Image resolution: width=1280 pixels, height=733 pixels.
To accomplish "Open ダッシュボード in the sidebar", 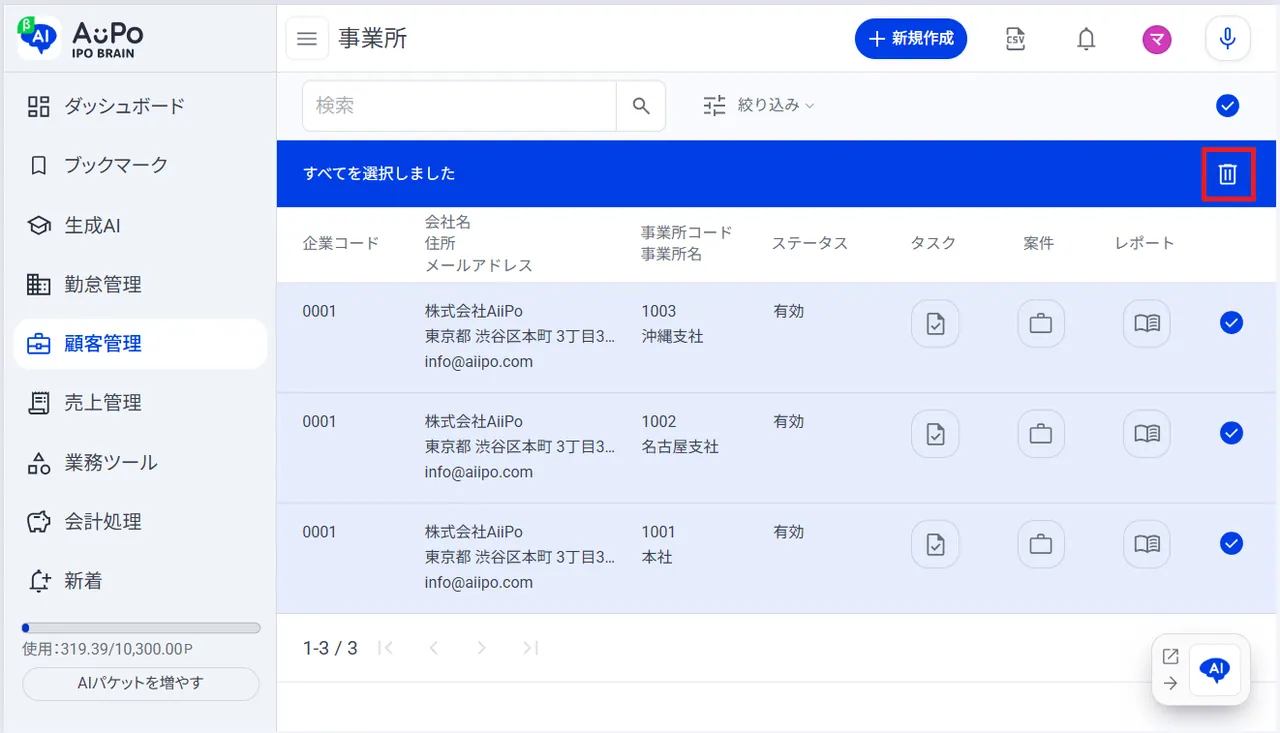I will click(x=141, y=107).
